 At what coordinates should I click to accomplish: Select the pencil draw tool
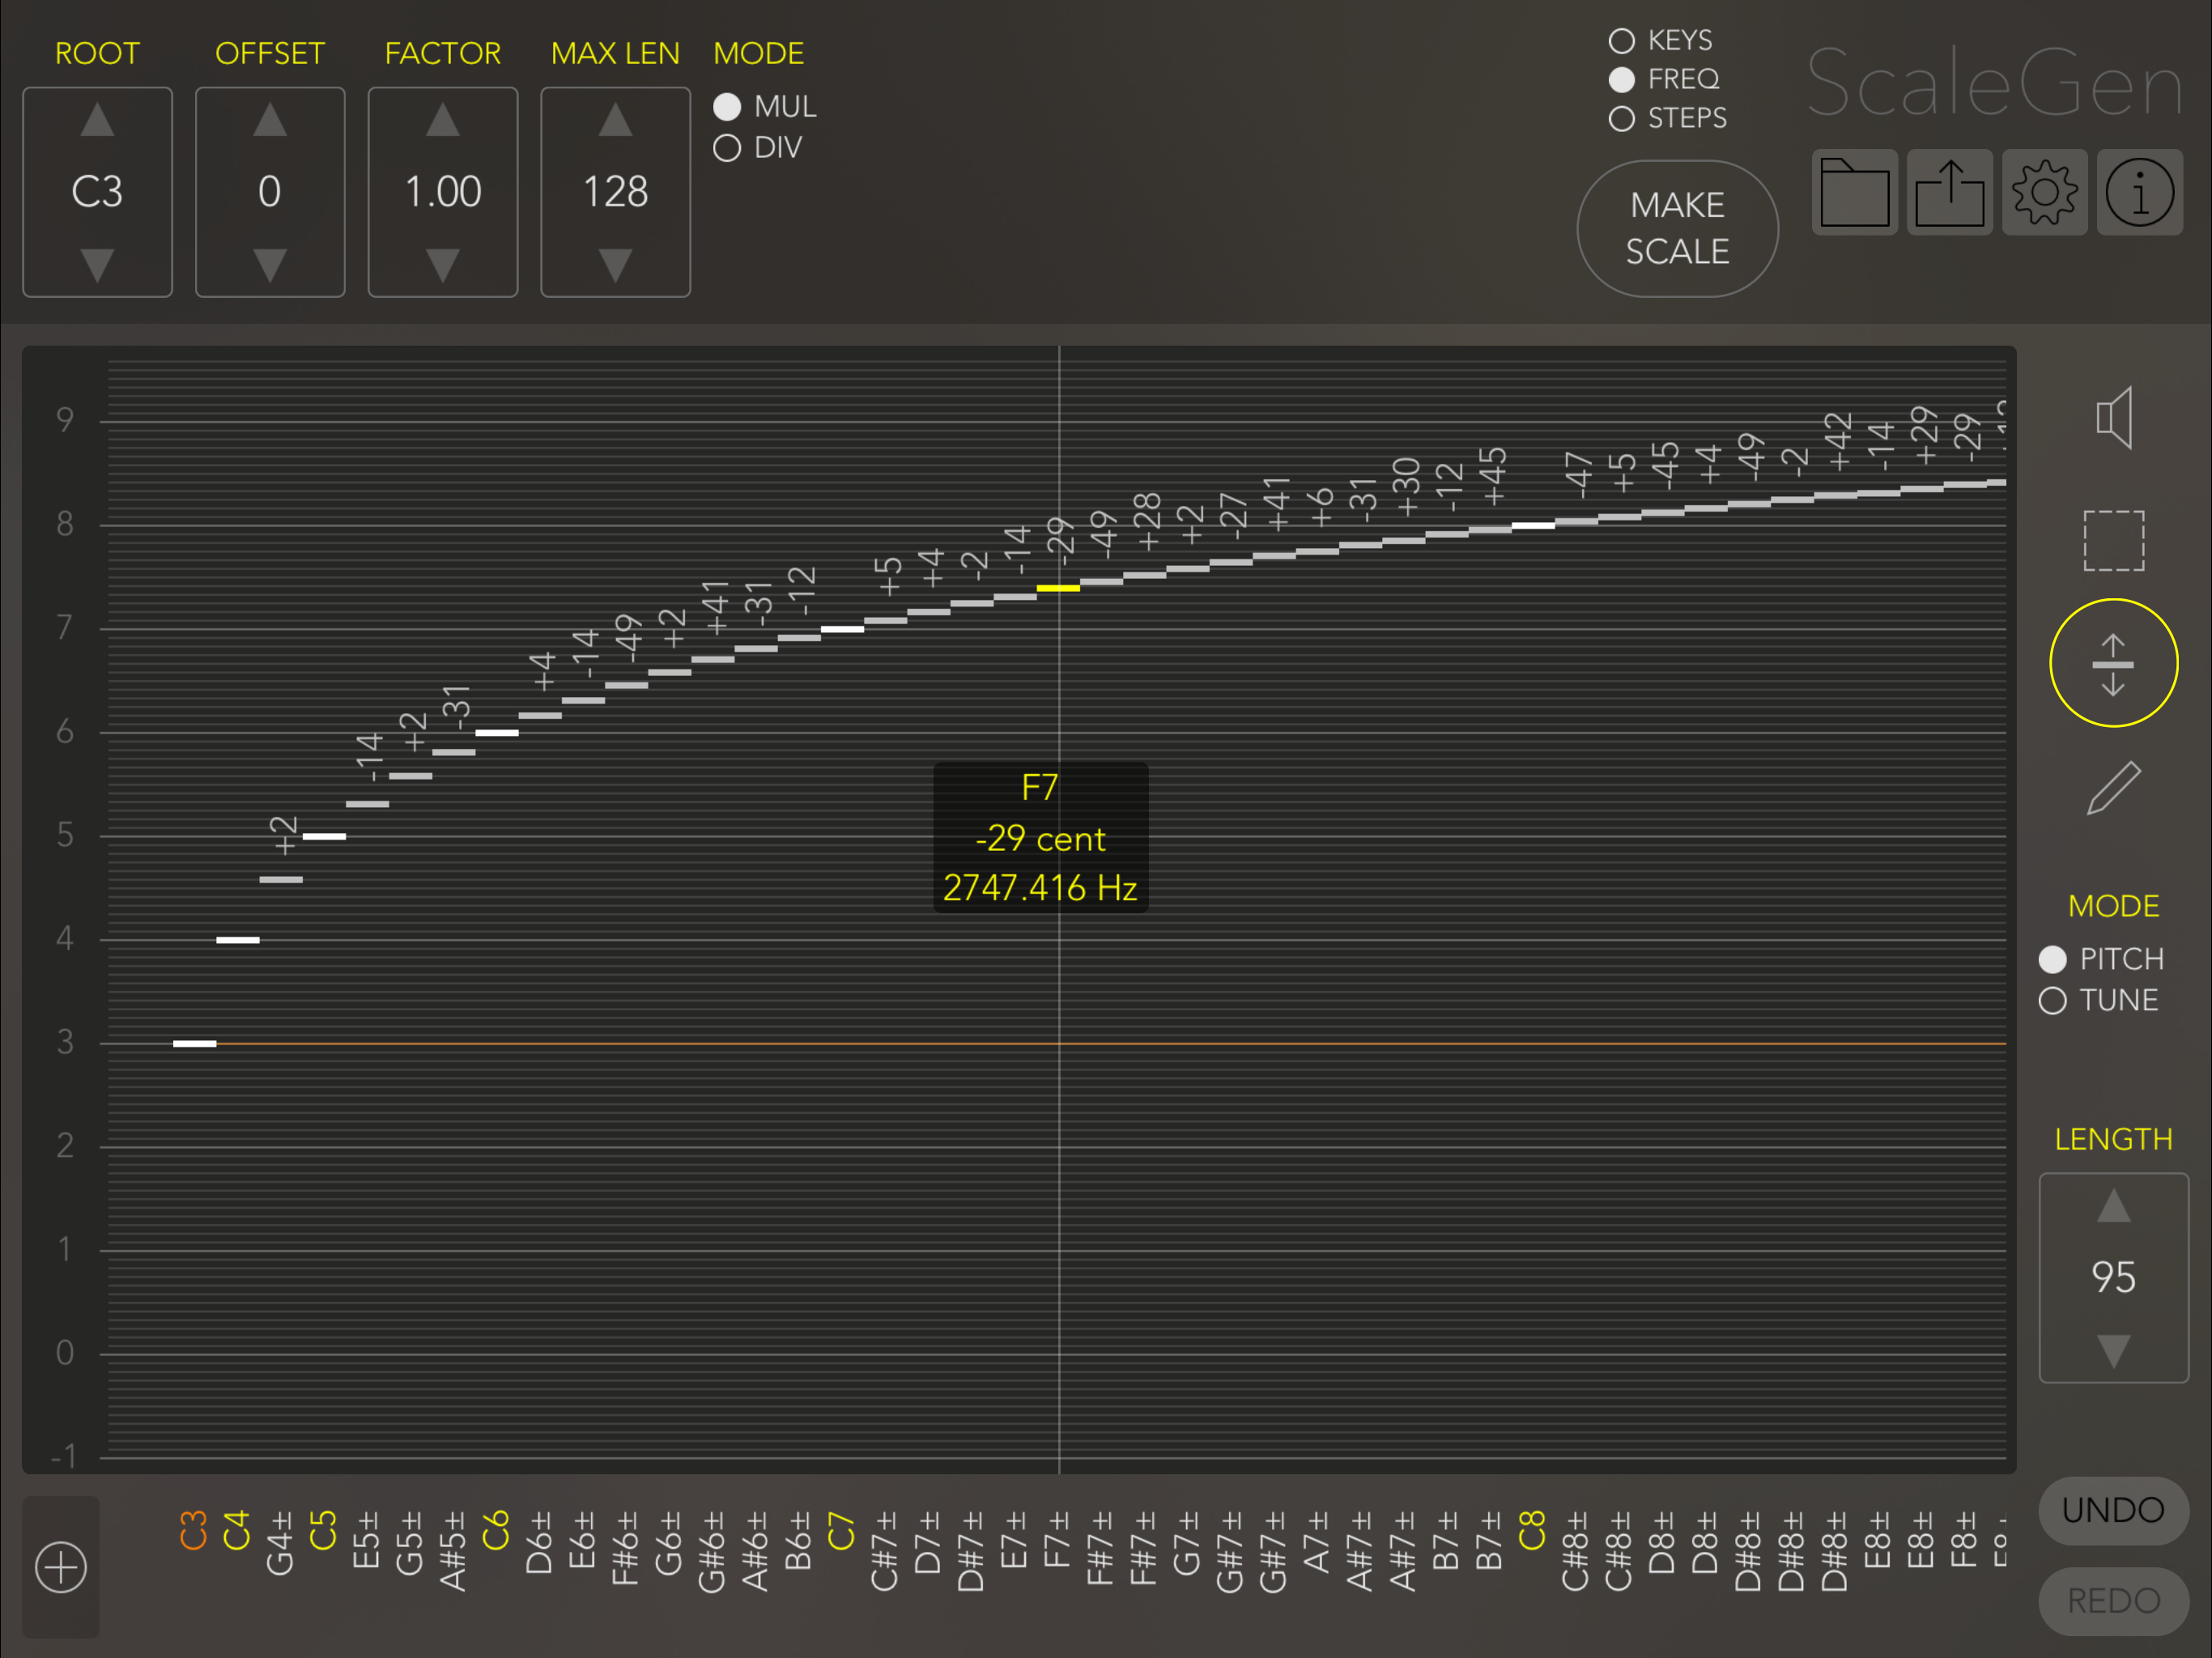pyautogui.click(x=2113, y=788)
